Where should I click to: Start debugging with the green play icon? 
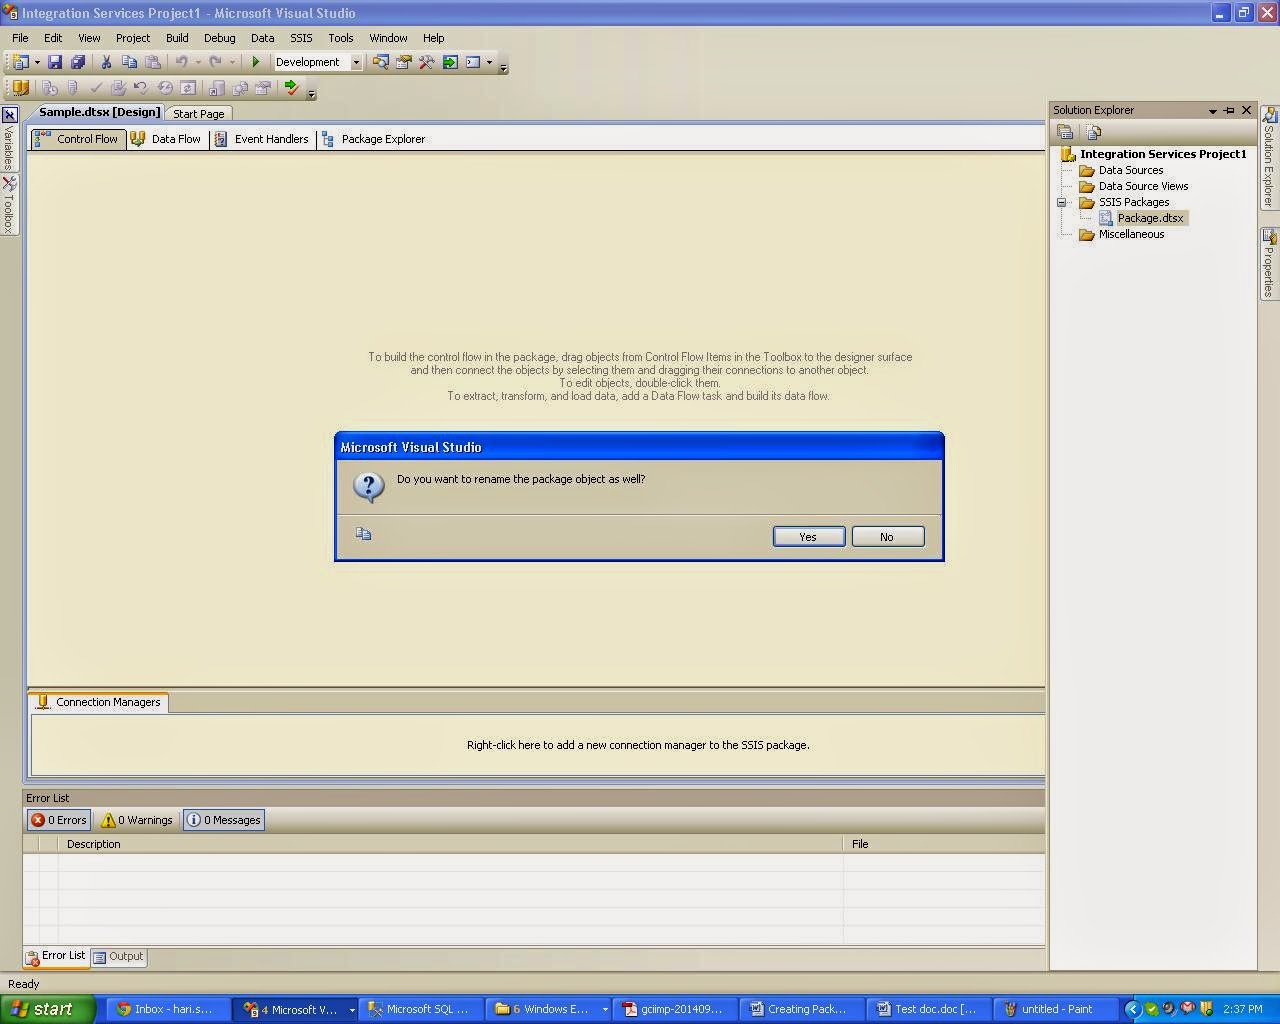tap(256, 62)
